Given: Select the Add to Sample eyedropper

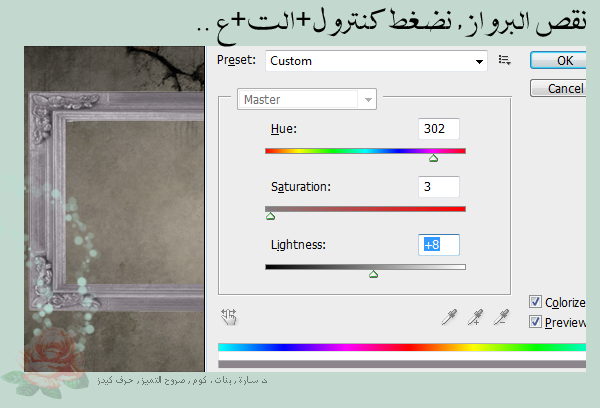Looking at the screenshot, I should point(477,317).
